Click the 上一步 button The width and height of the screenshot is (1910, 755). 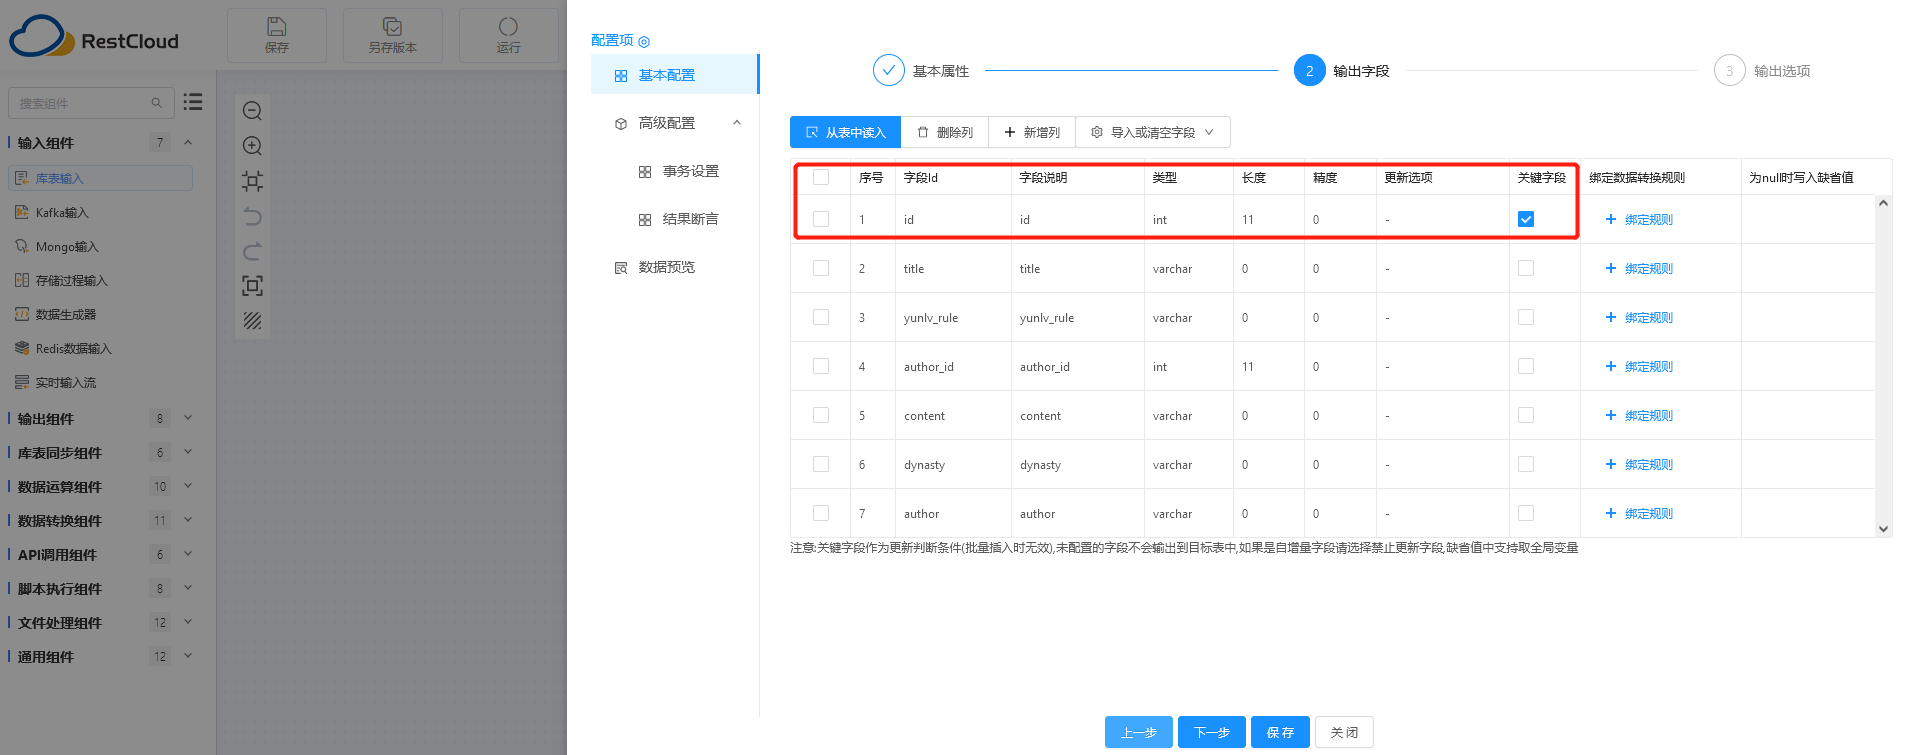1139,732
